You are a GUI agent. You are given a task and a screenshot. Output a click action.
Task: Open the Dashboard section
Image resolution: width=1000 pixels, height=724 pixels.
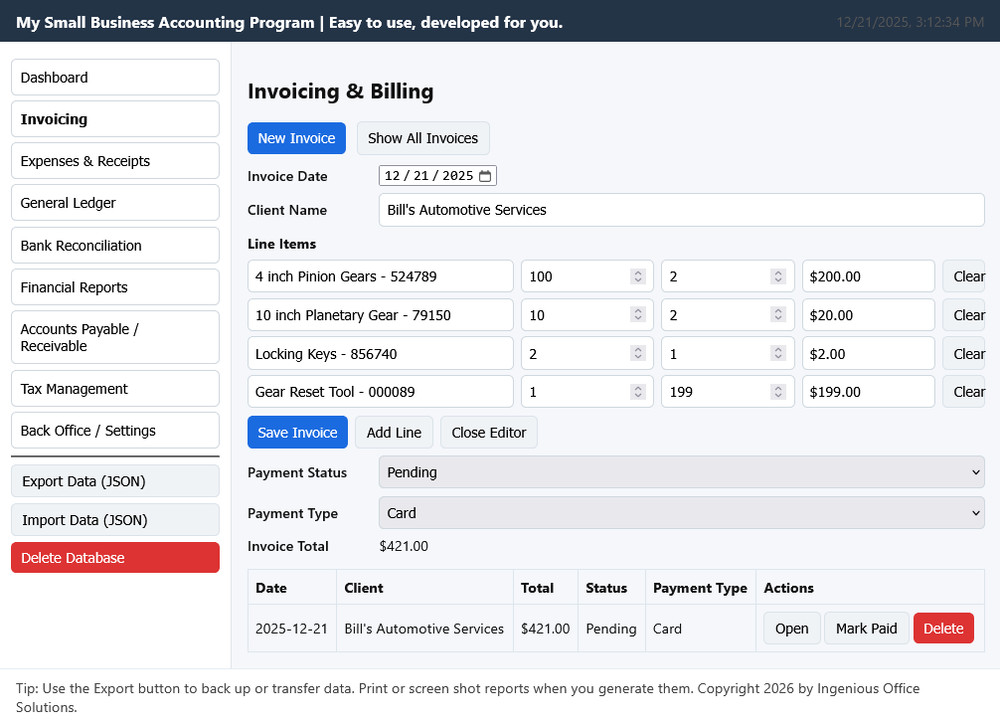coord(115,78)
